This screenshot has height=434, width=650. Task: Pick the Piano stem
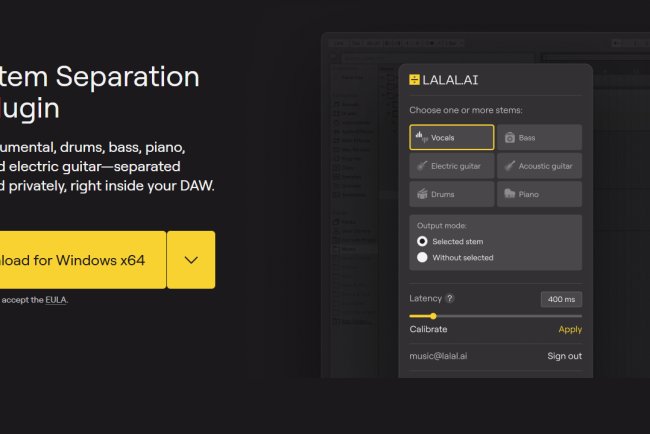click(539, 194)
